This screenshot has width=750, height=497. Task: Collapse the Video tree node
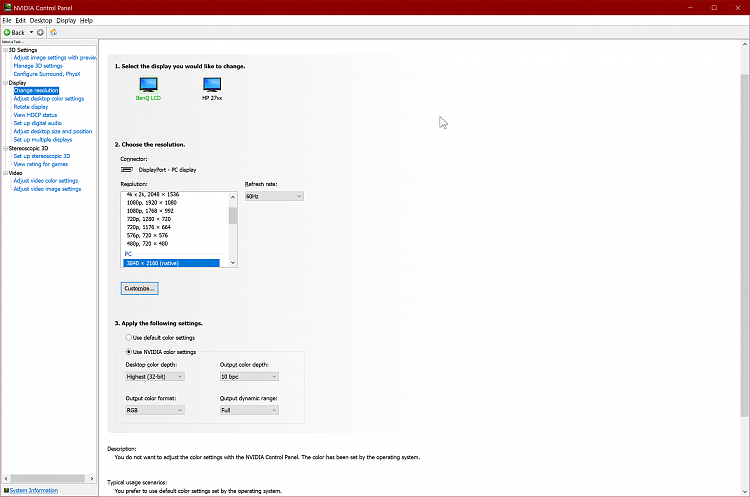click(x=5, y=173)
